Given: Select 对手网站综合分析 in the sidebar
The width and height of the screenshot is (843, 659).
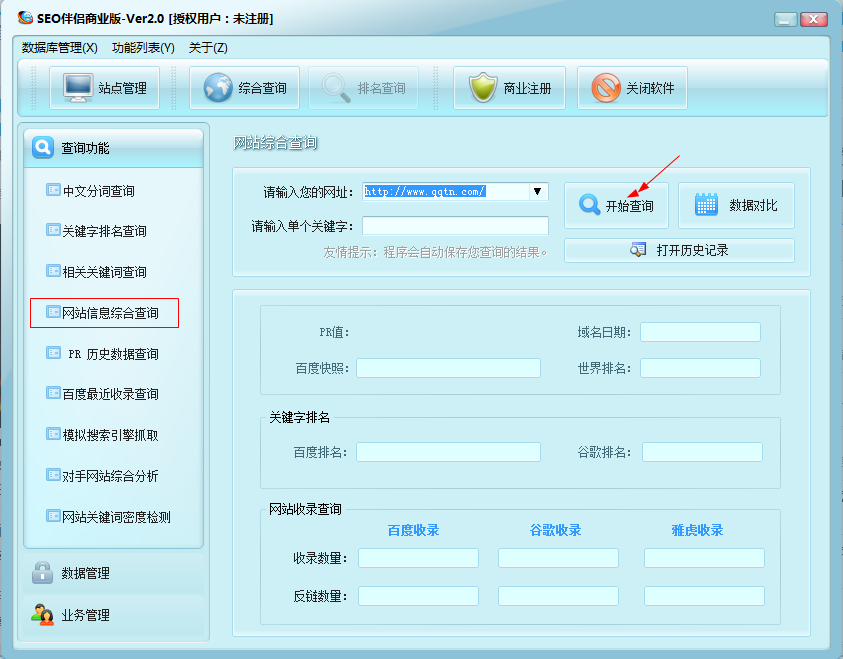Looking at the screenshot, I should pos(110,476).
